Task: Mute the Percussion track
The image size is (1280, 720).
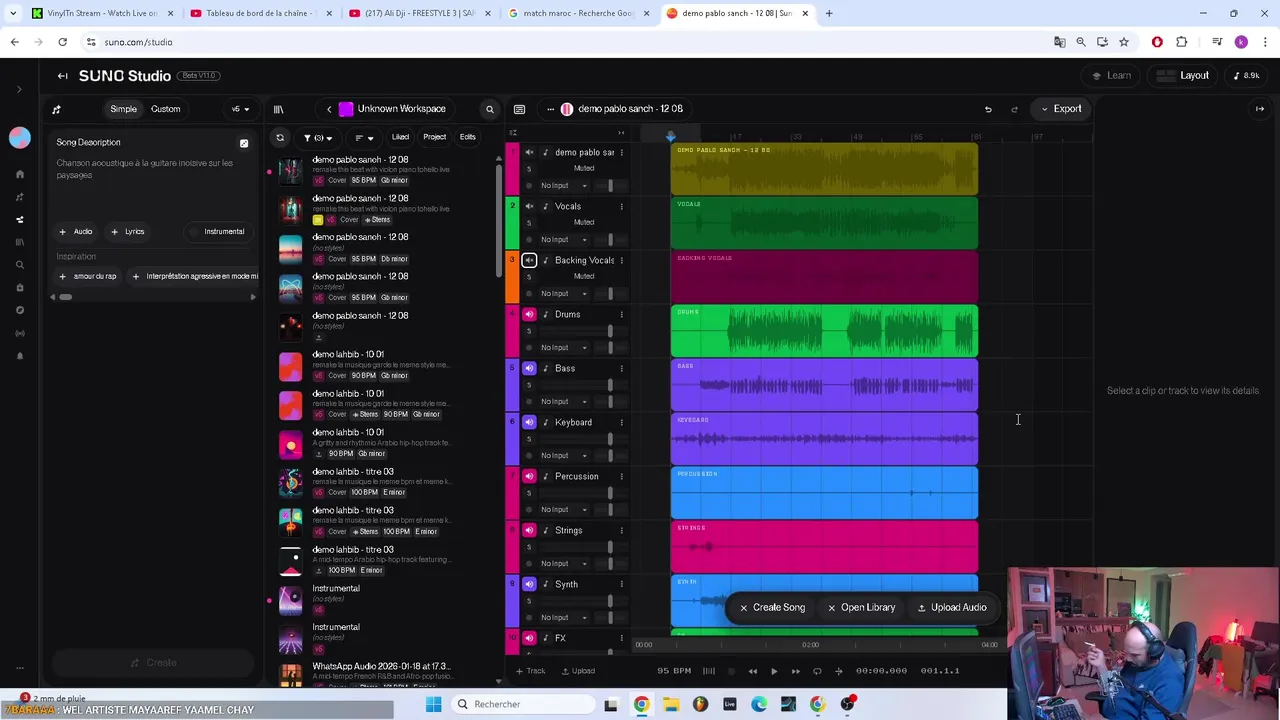Action: click(x=529, y=476)
